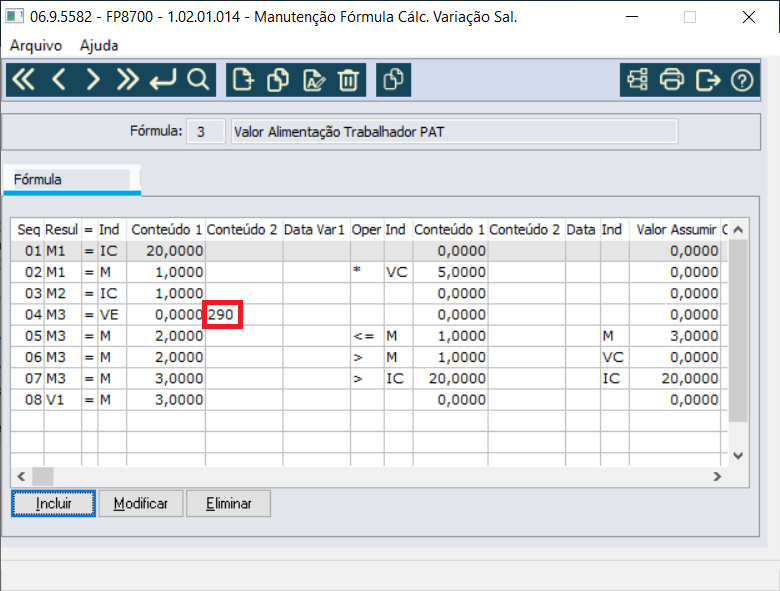The image size is (780, 591).
Task: Click the standalone copy formula icon
Action: tap(393, 80)
